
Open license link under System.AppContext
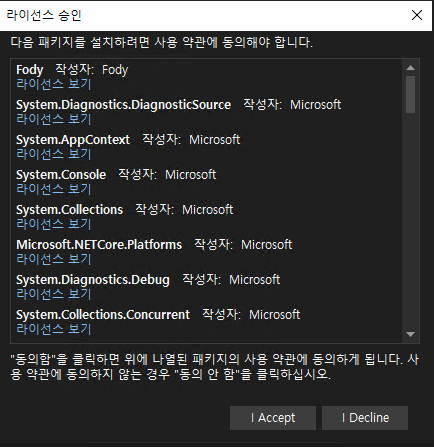tap(54, 154)
